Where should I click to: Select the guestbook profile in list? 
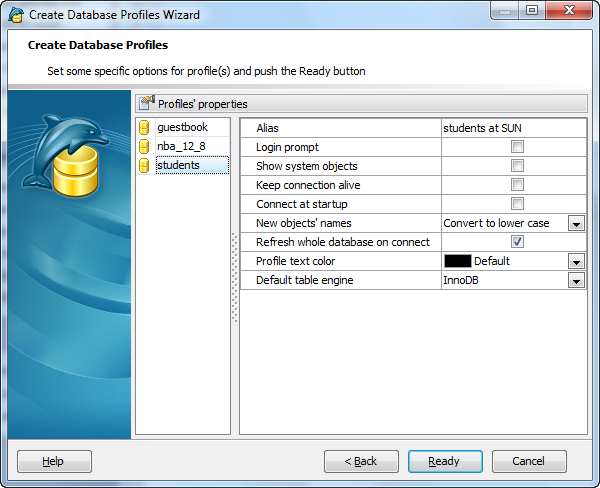click(182, 128)
